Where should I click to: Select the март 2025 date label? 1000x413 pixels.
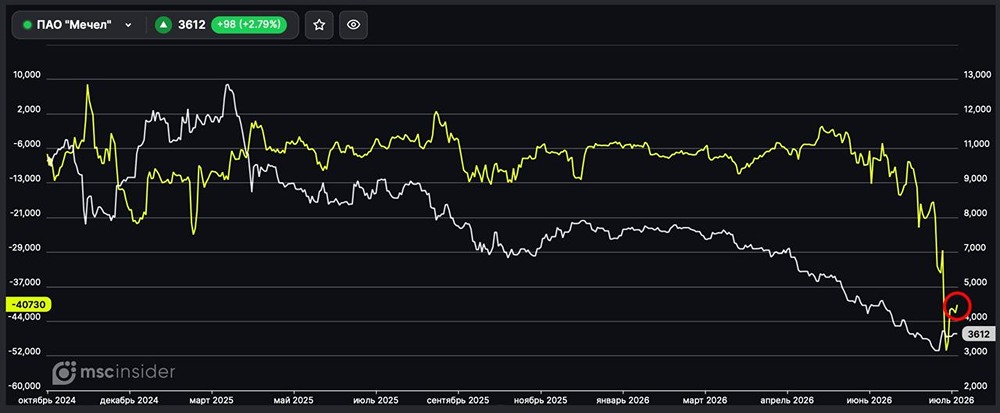click(x=210, y=400)
